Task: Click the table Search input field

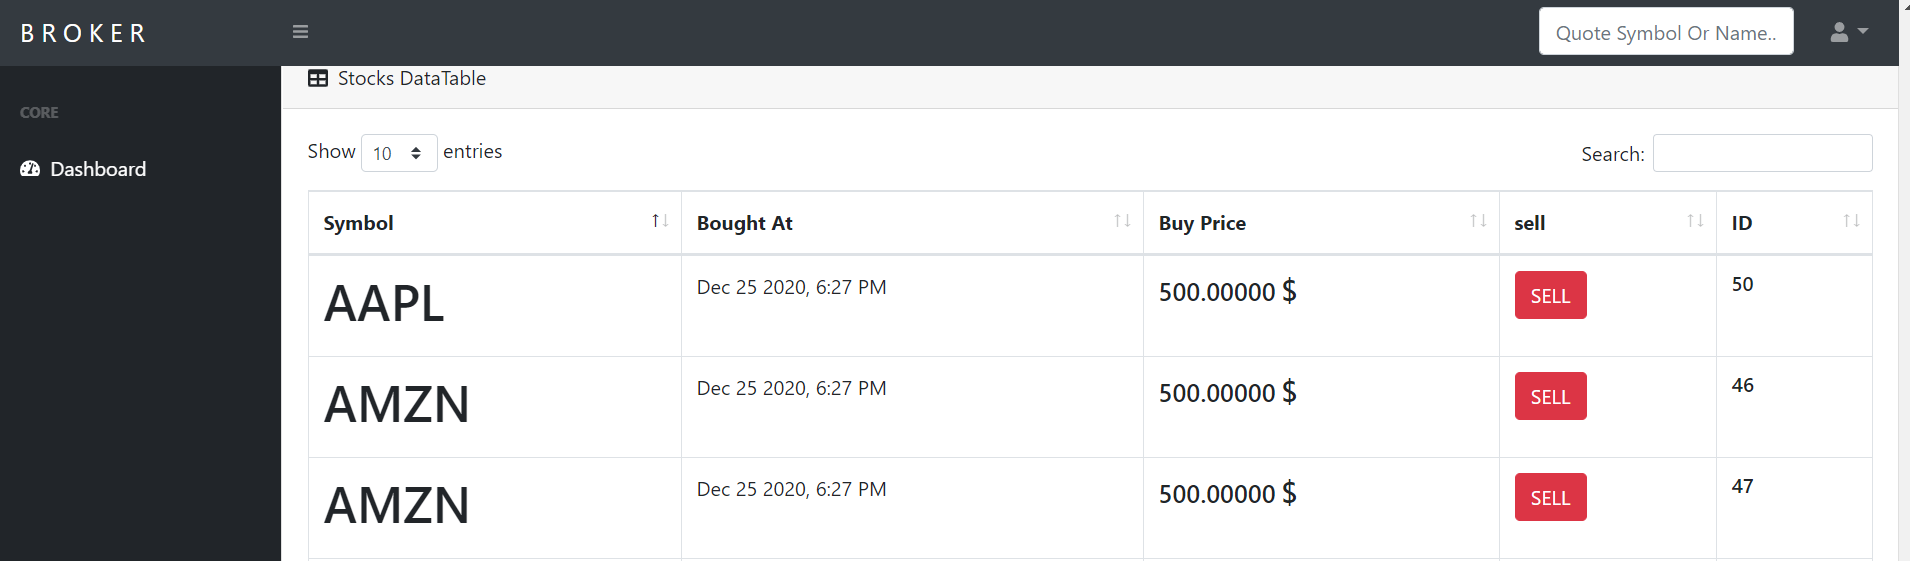Action: click(1762, 153)
